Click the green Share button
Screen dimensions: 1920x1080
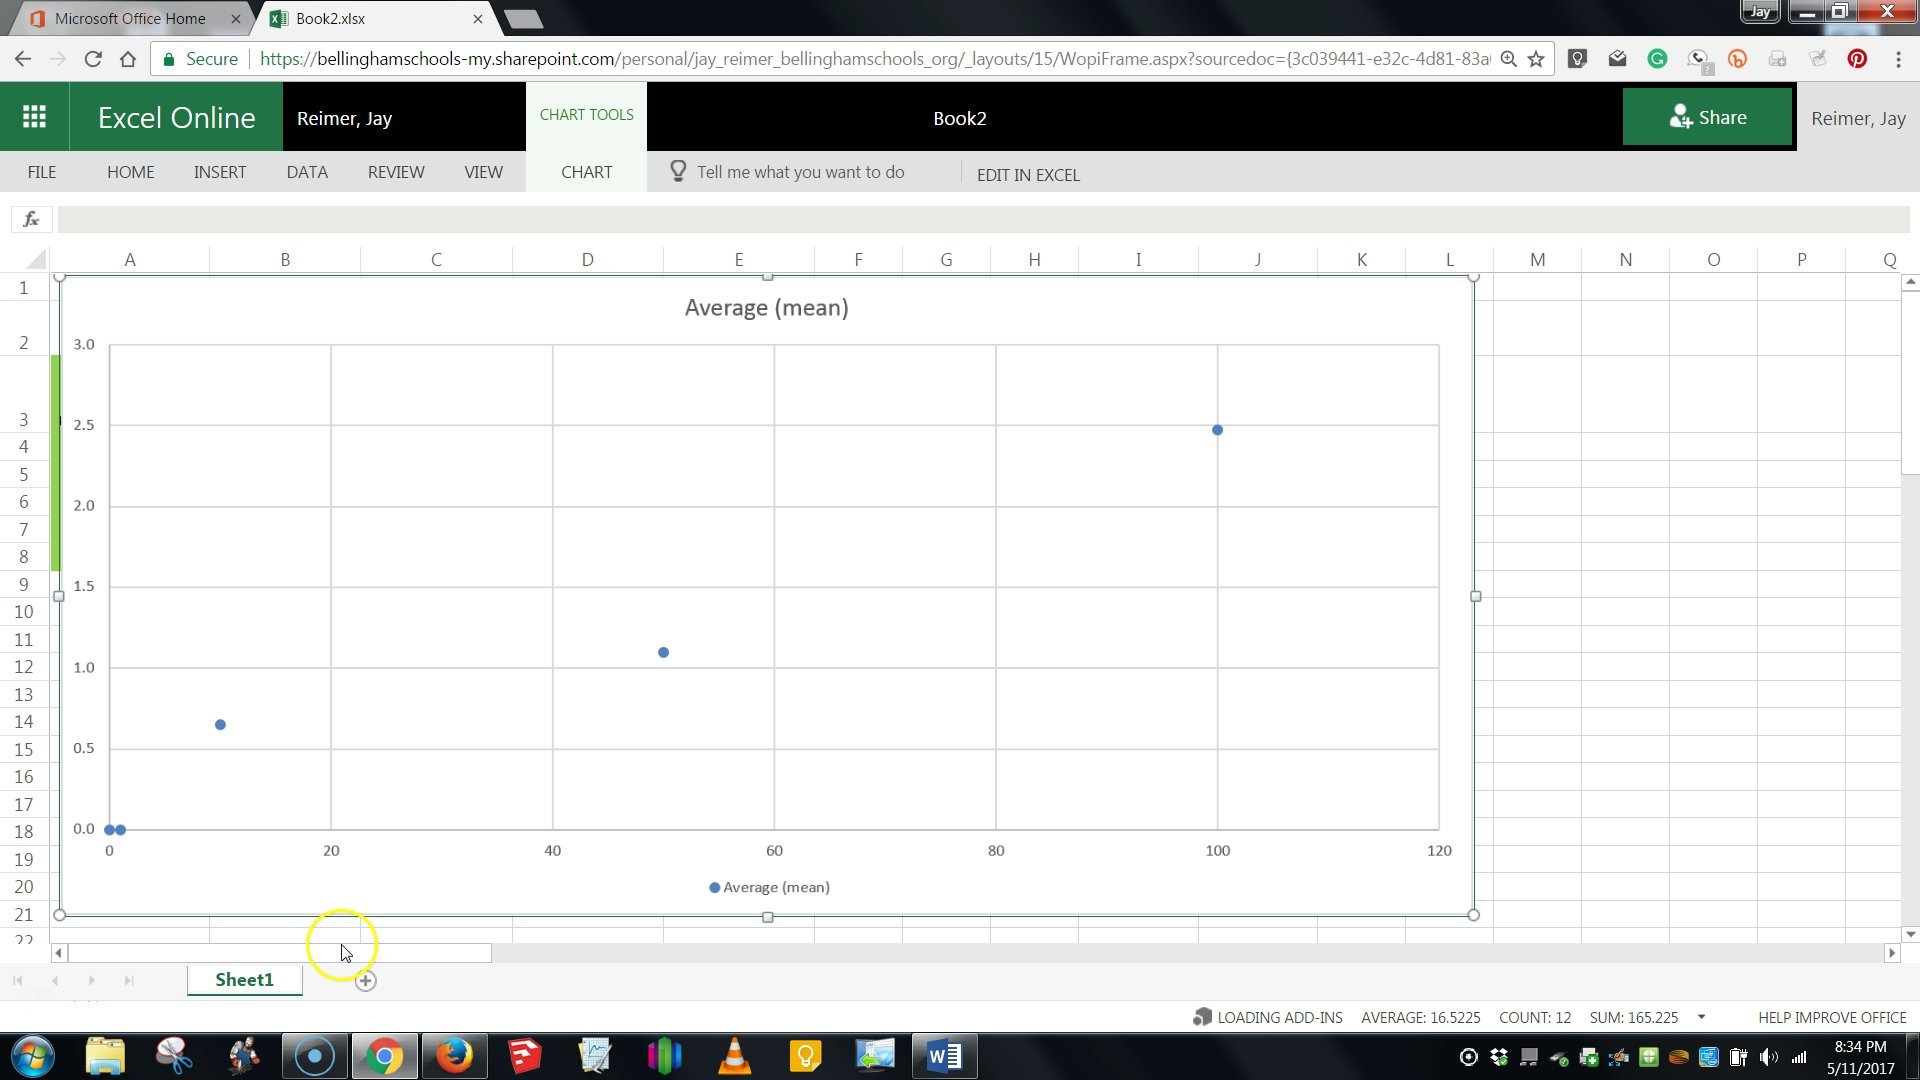1707,116
